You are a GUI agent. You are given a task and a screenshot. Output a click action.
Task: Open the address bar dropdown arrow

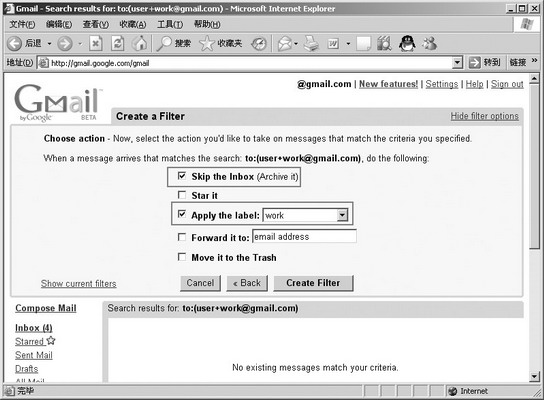pos(458,63)
